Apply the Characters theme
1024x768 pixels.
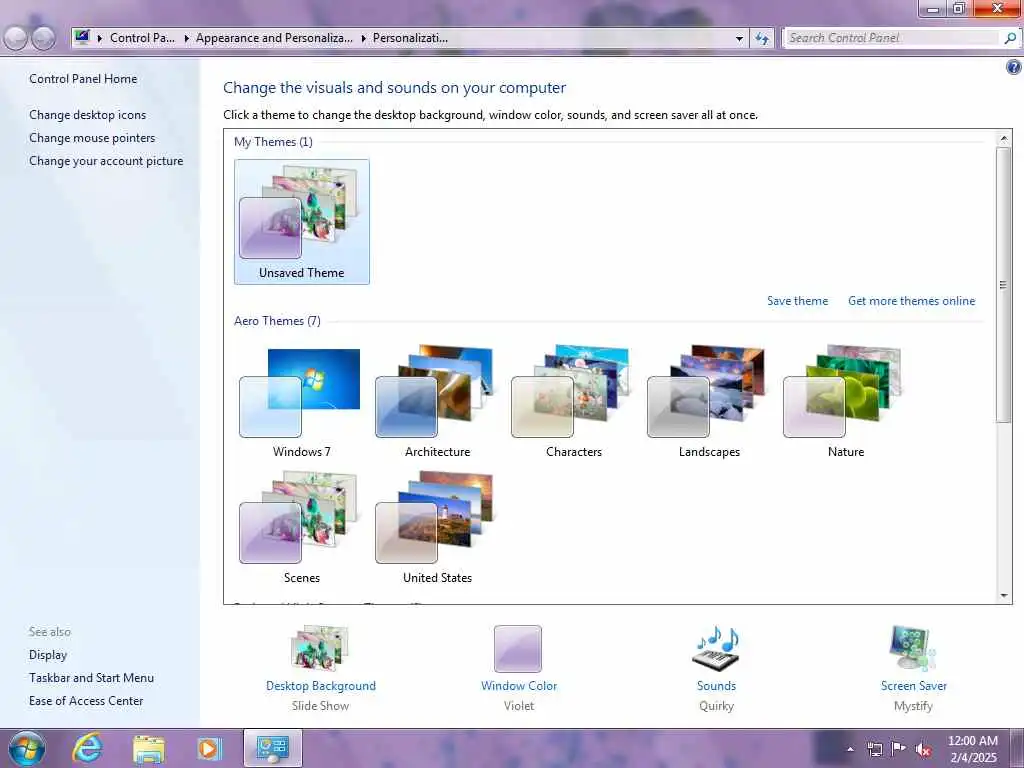(573, 402)
